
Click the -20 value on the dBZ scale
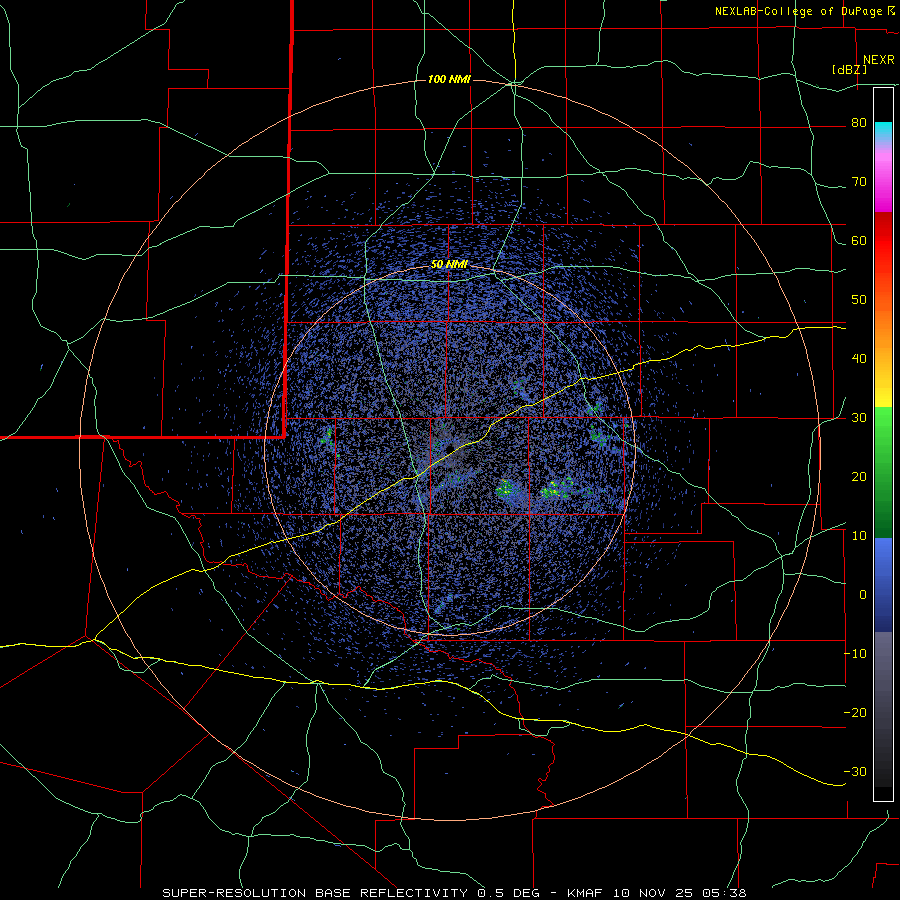pyautogui.click(x=855, y=712)
